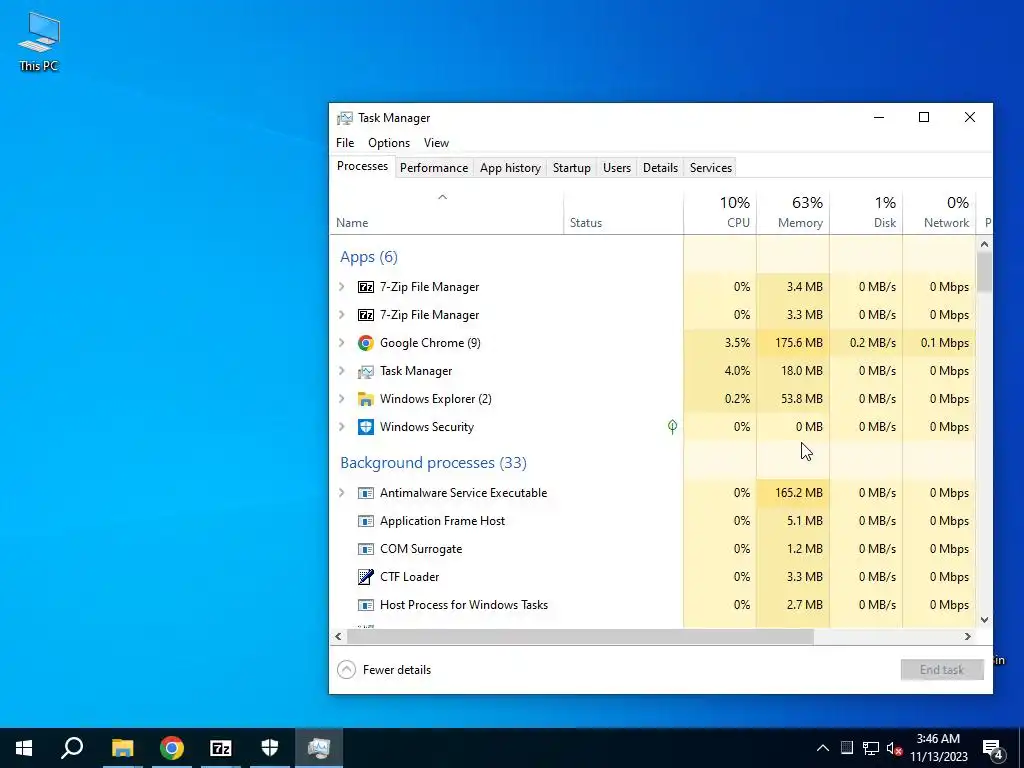Screen dimensions: 1024x768
Task: Click vertical scrollbar down arrow
Action: 984,620
